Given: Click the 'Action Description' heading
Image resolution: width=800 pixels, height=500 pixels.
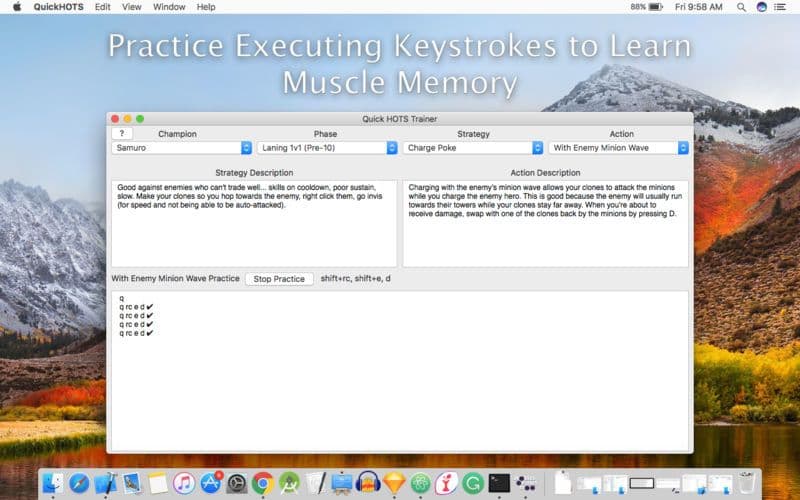Looking at the screenshot, I should point(545,173).
